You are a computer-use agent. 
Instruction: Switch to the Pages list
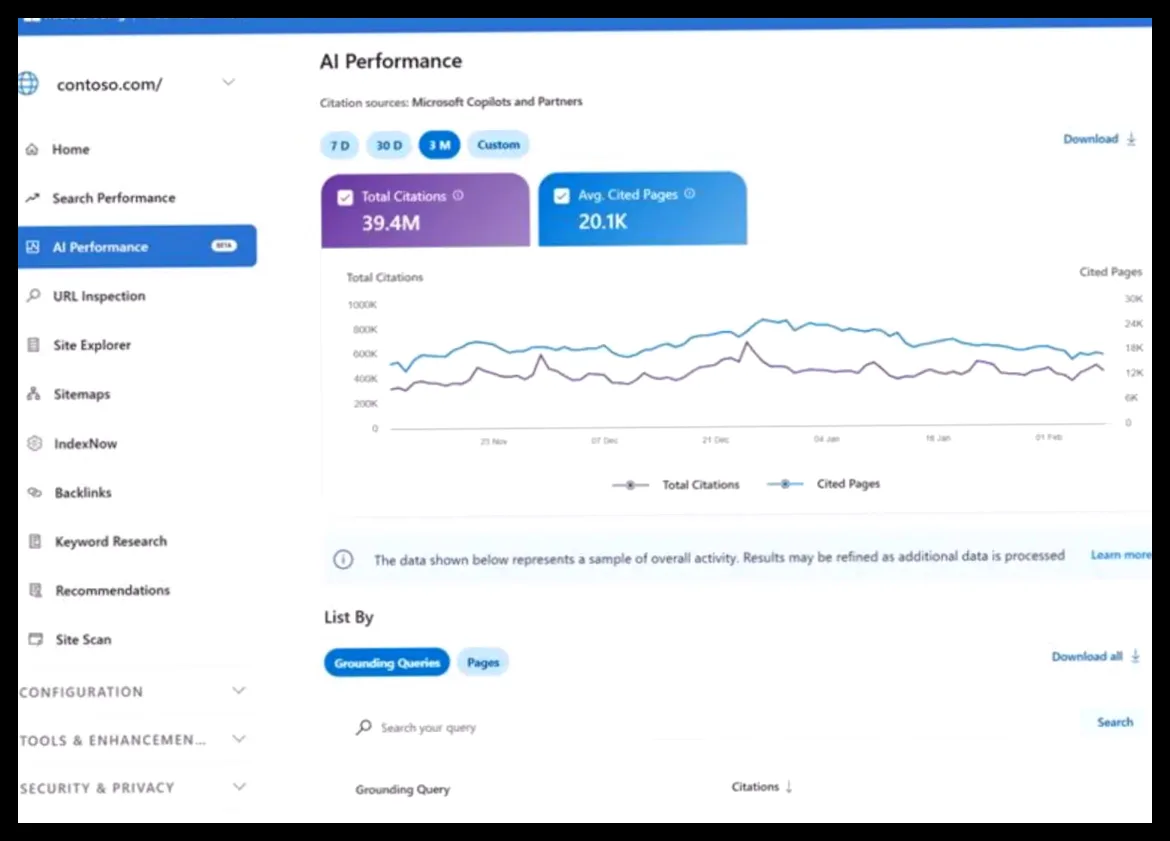[483, 662]
